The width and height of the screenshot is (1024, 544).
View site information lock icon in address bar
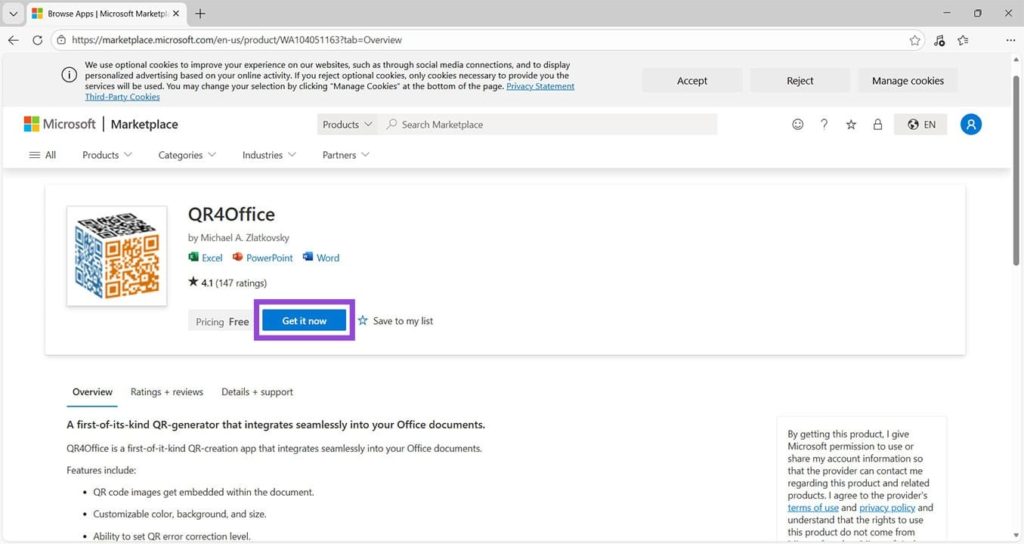(x=61, y=40)
